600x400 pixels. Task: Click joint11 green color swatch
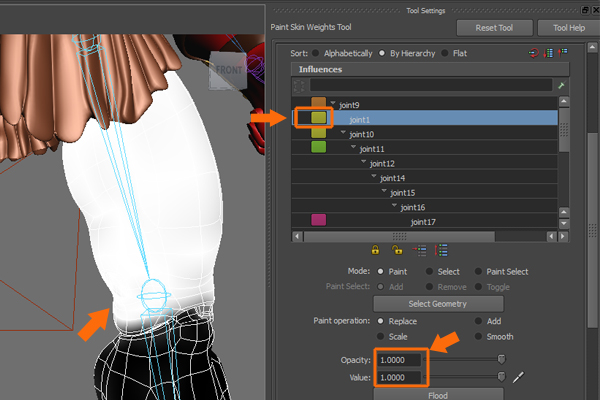pos(318,147)
